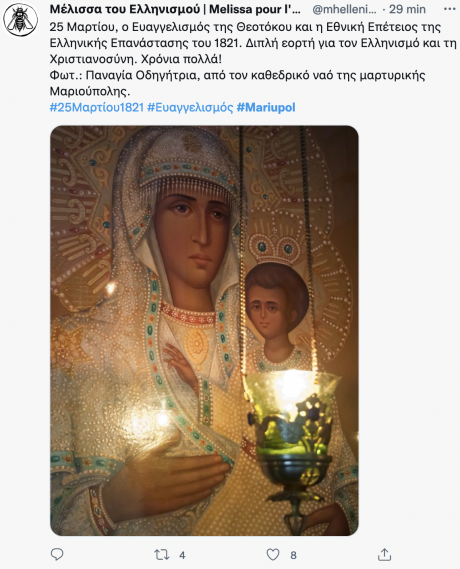Open the #25Μαρτίου1821 hashtag
This screenshot has height=569, width=460.
tap(96, 107)
